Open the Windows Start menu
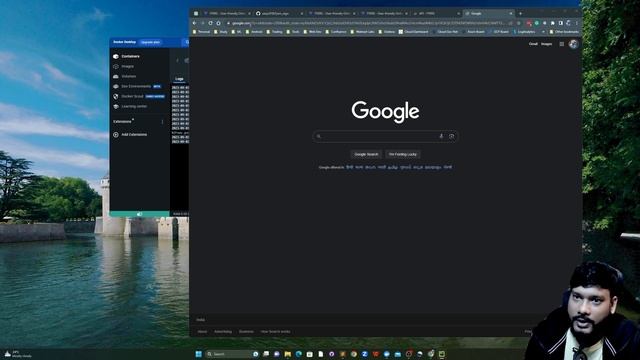Viewport: 640px width, 360px height. pos(198,354)
